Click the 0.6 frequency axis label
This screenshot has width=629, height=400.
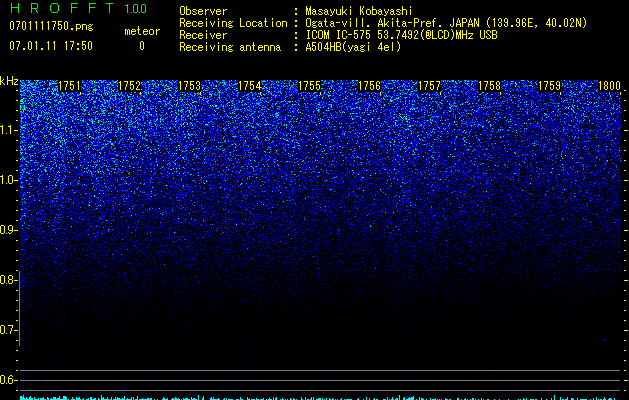tap(8, 380)
